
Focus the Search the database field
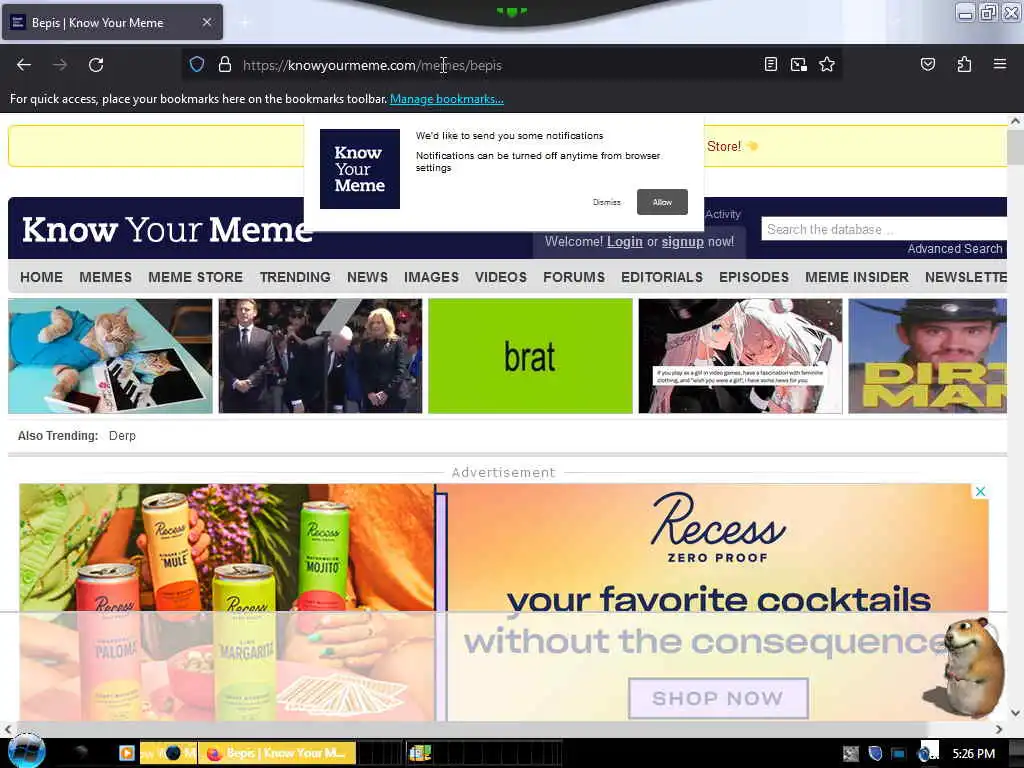tap(884, 229)
